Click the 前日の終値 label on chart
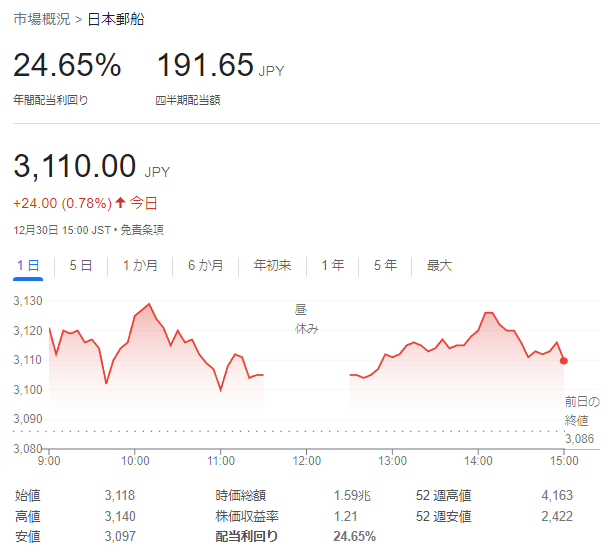609x556 pixels. [582, 411]
